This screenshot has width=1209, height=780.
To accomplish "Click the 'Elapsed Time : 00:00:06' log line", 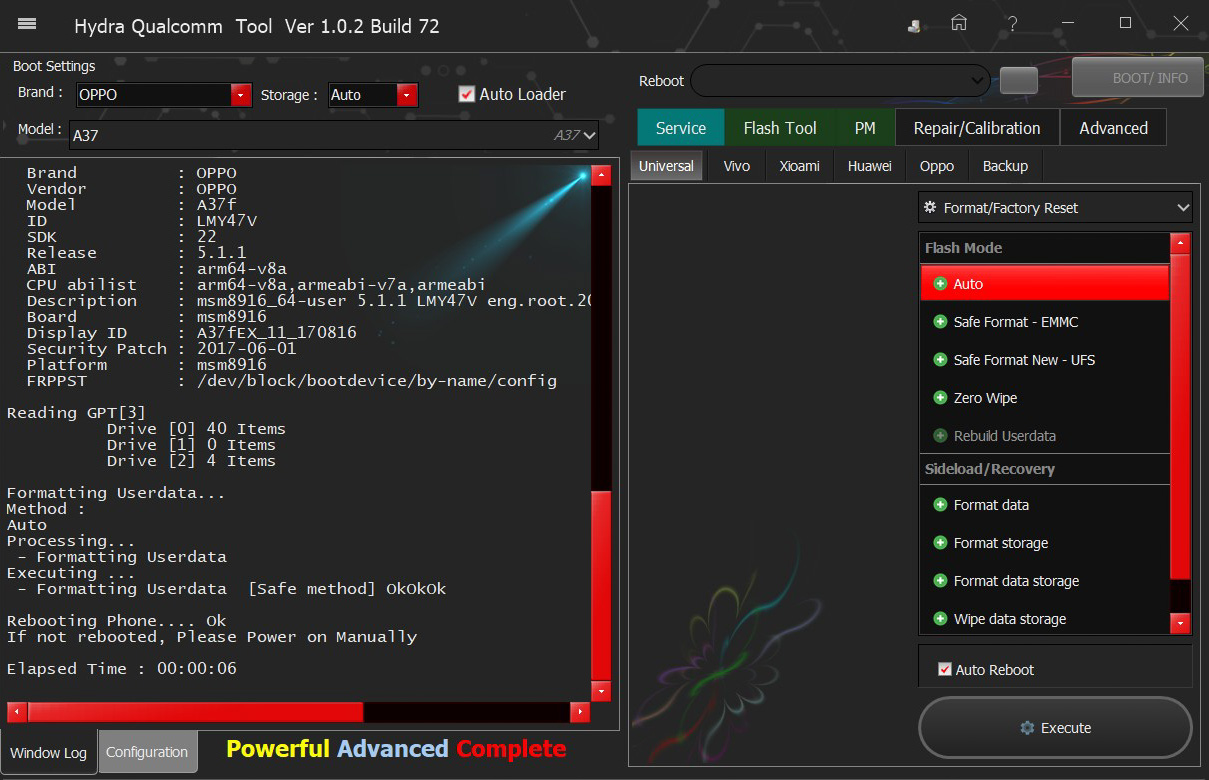I will coord(122,669).
